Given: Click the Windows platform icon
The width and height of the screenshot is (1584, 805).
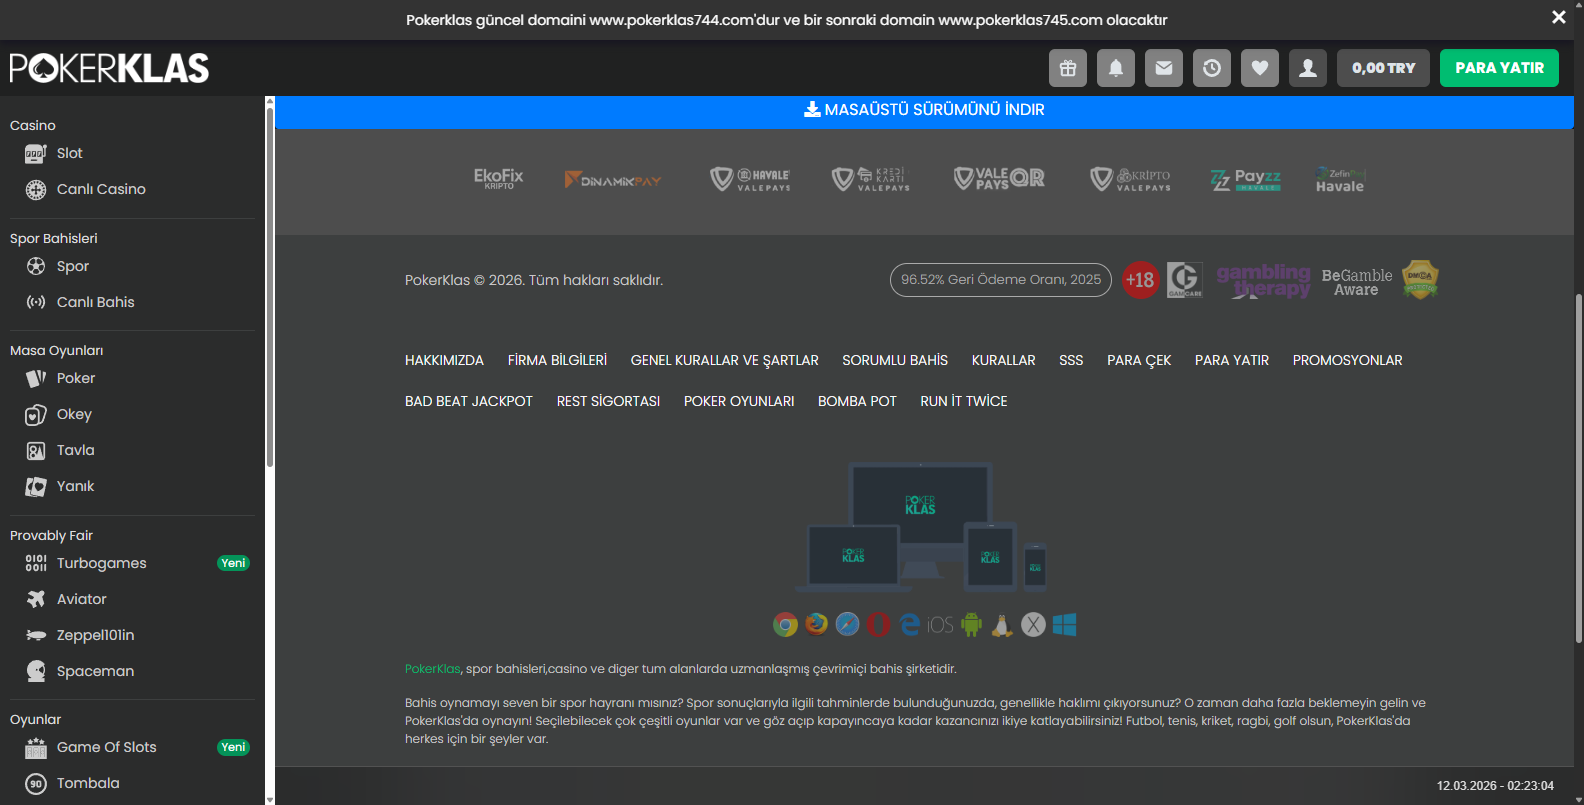Looking at the screenshot, I should click(1064, 625).
